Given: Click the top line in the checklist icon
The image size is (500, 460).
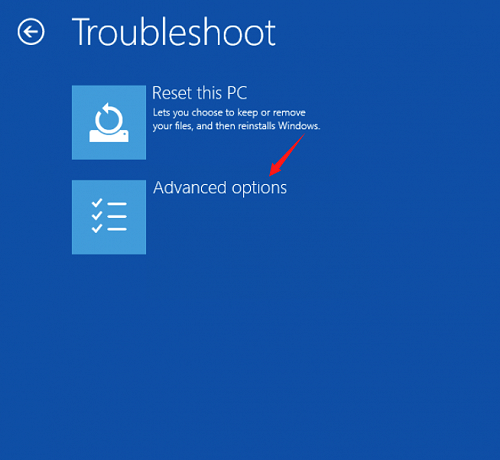Looking at the screenshot, I should tap(117, 204).
